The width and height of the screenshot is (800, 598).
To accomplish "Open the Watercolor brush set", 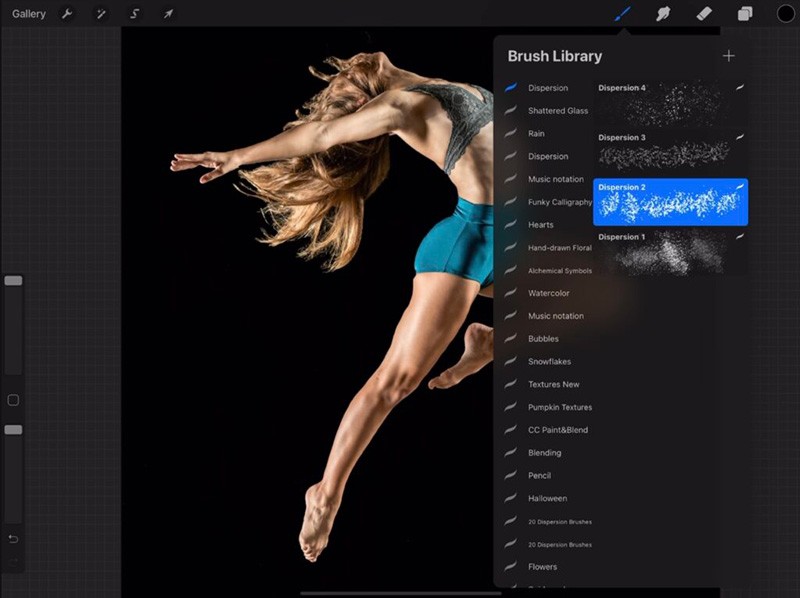I will pos(548,293).
